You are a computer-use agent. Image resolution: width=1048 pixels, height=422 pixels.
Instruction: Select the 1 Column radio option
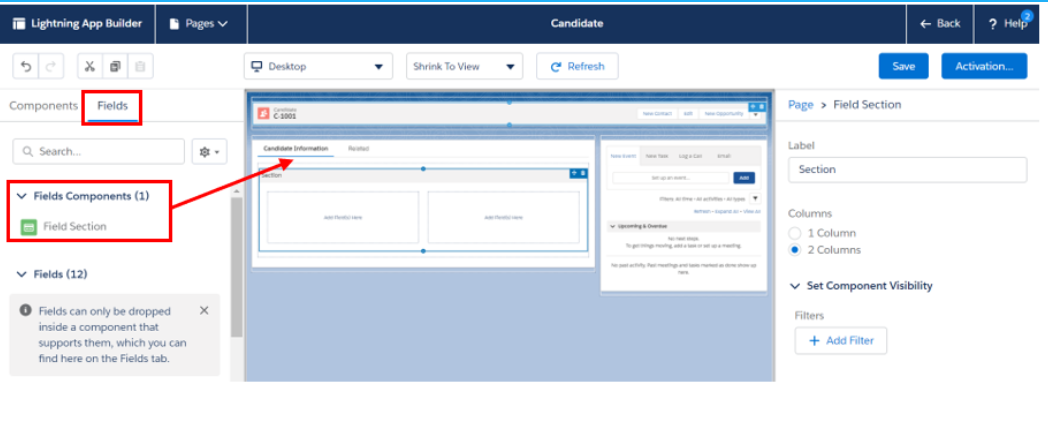pos(795,232)
